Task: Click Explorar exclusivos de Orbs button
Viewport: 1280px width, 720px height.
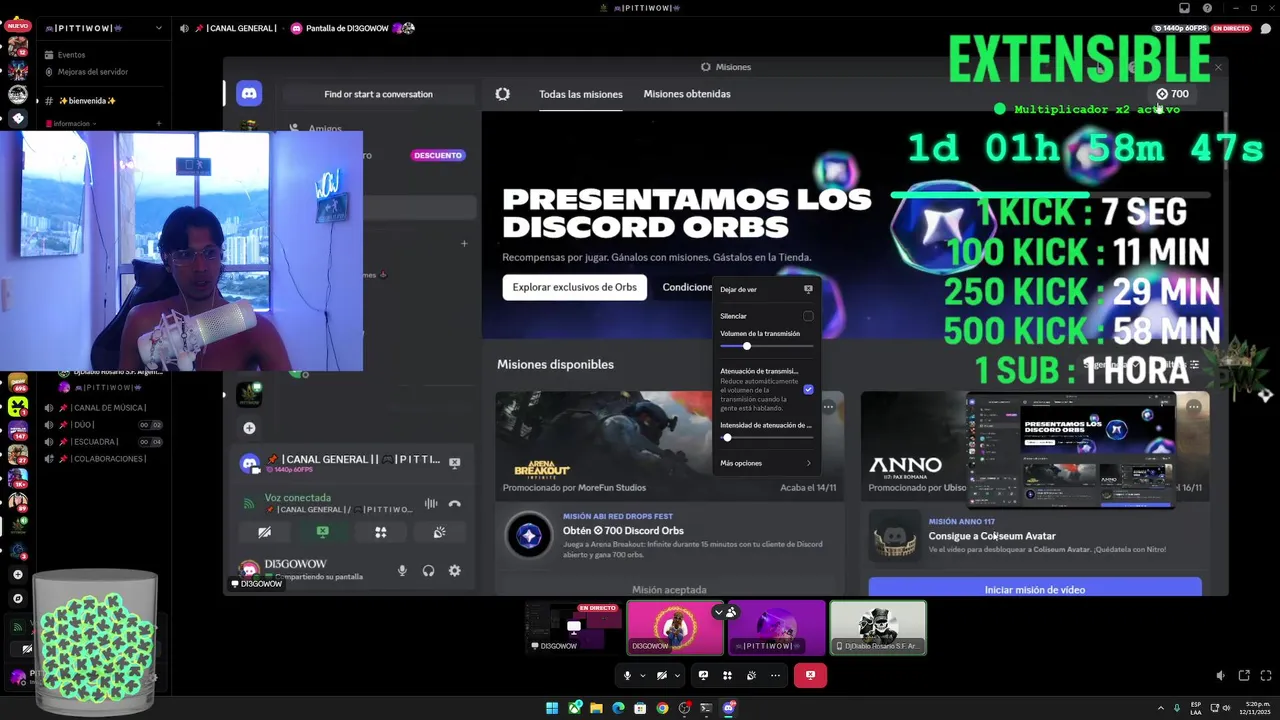Action: coord(574,287)
